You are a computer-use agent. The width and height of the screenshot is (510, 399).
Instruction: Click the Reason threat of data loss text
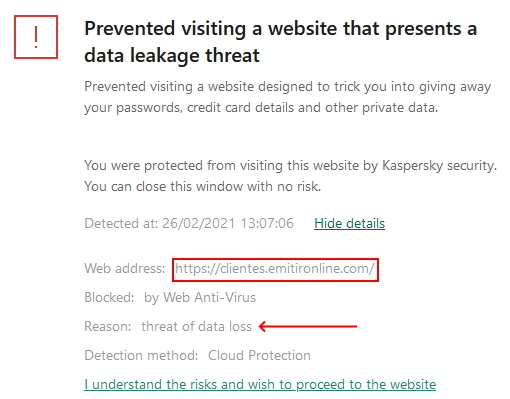[x=168, y=326]
